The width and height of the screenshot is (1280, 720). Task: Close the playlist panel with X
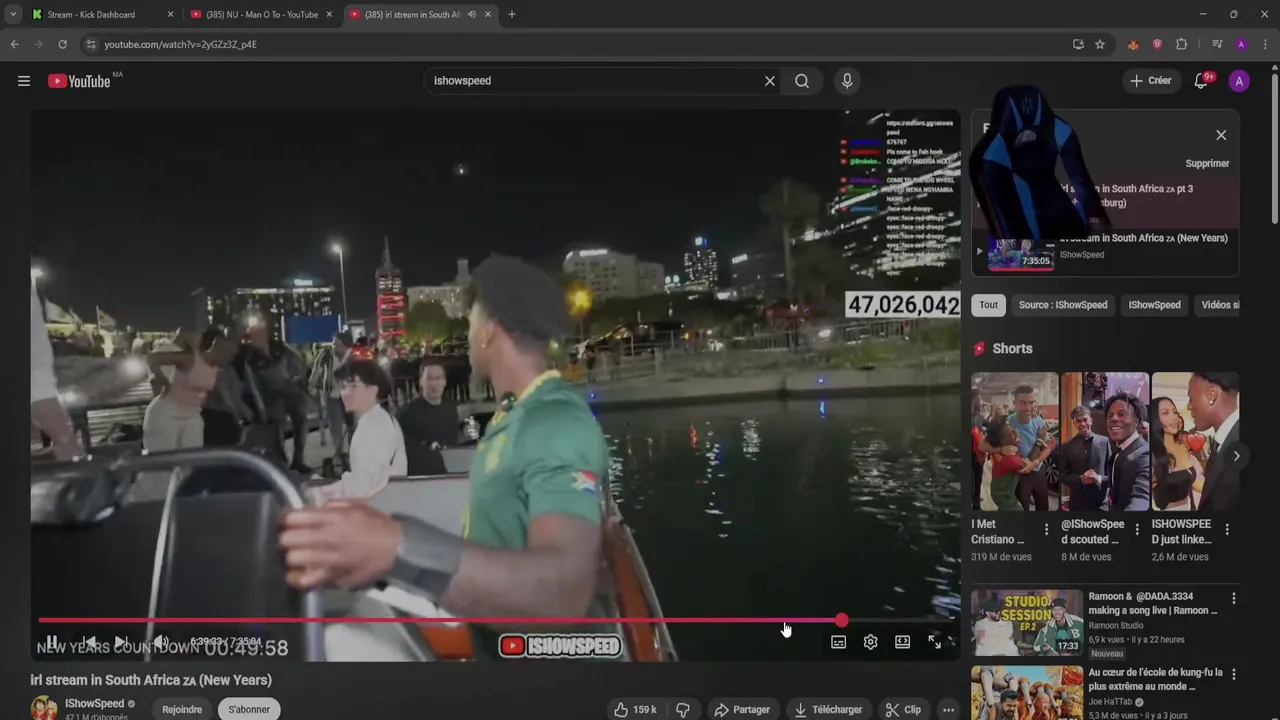click(1221, 135)
